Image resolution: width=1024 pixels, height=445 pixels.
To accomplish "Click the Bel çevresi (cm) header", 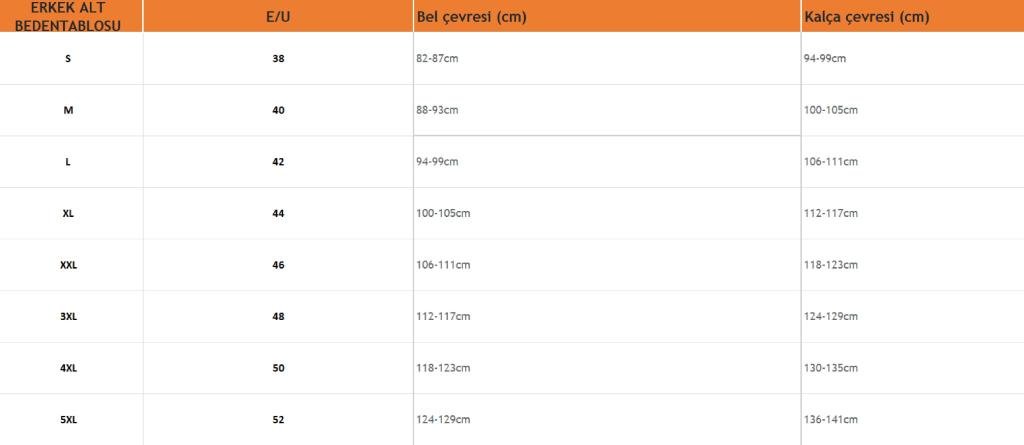I will [471, 18].
